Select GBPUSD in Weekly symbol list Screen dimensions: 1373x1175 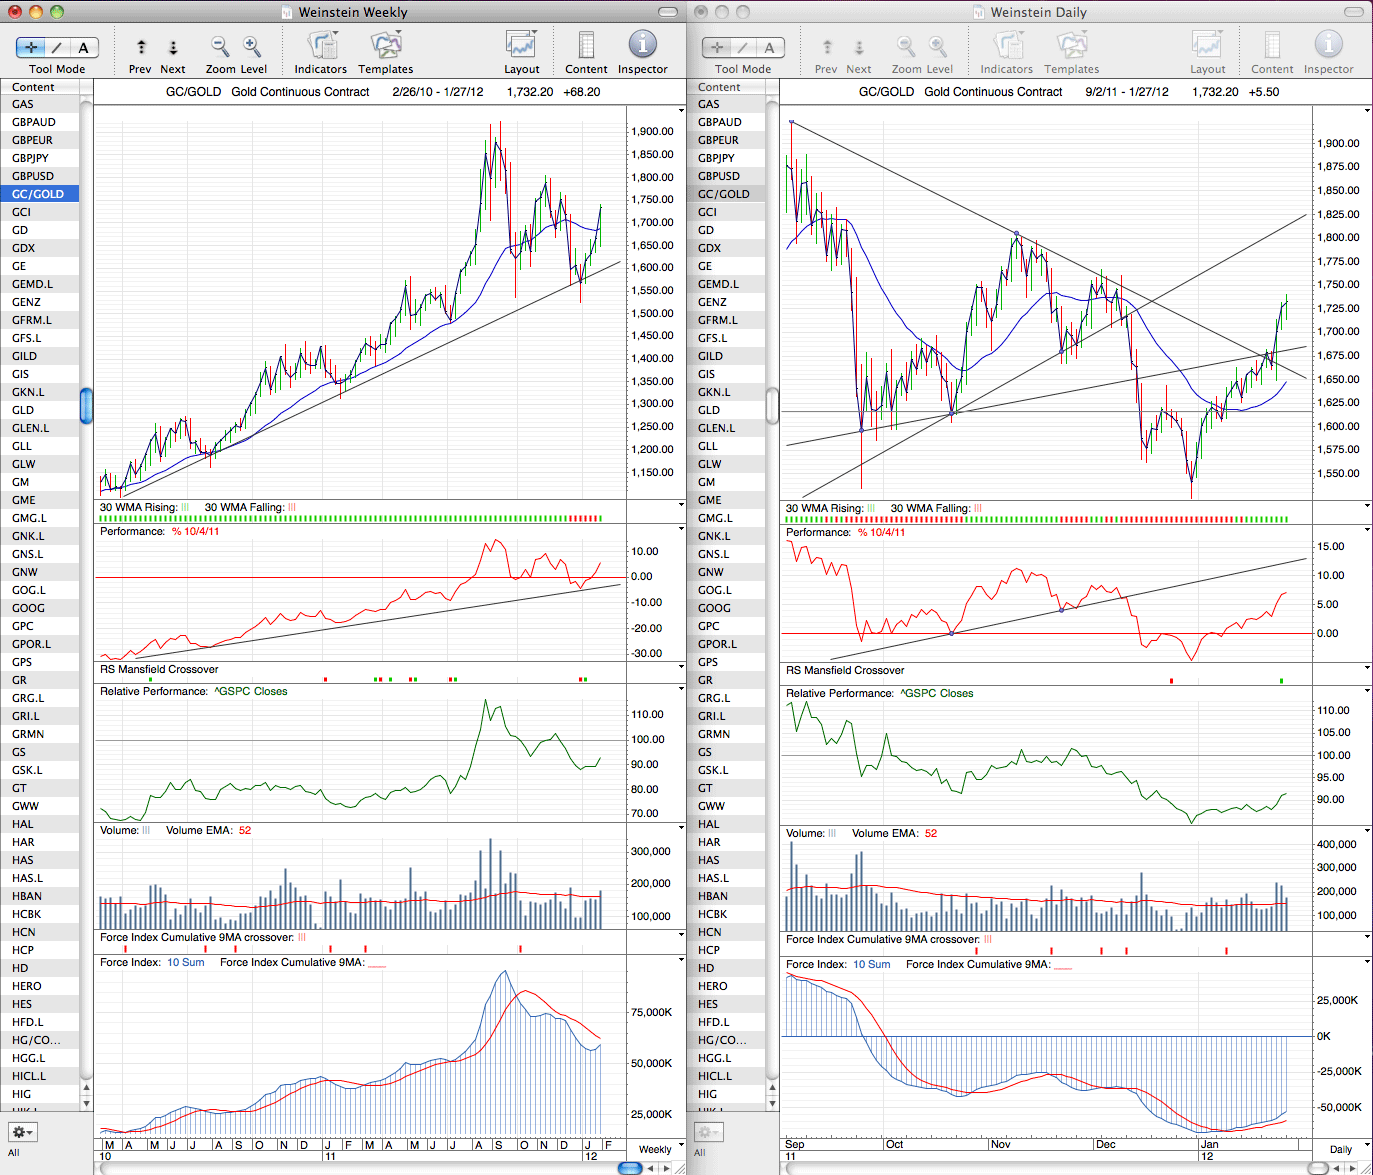coord(40,176)
